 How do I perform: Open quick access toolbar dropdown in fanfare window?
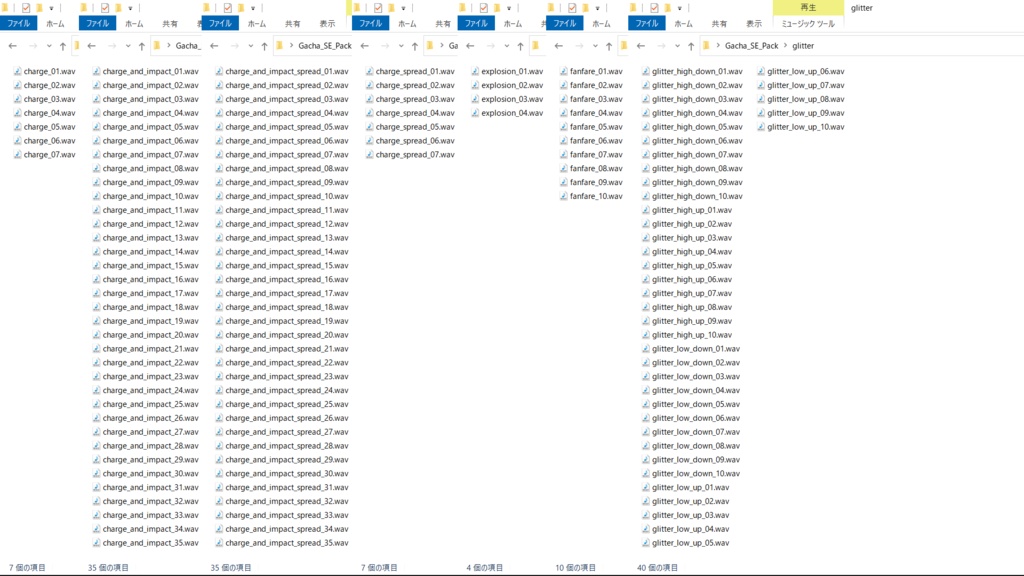[x=598, y=8]
